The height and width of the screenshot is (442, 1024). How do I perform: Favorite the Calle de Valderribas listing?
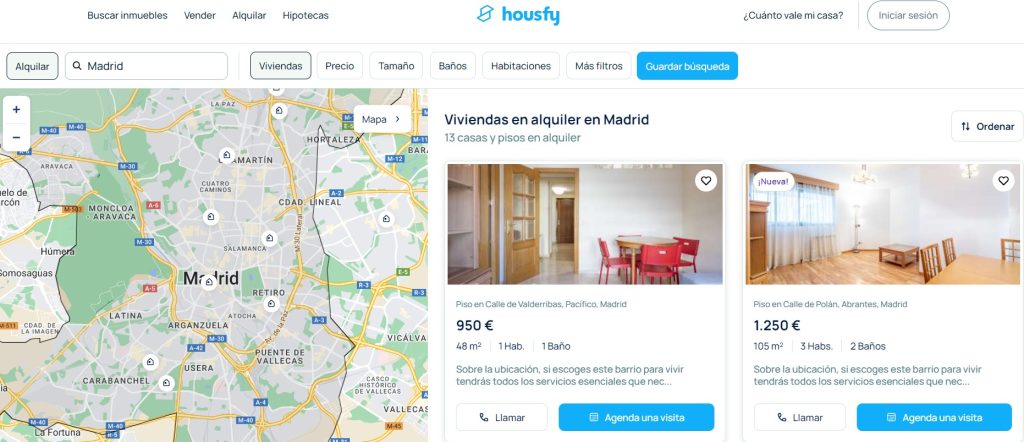[705, 180]
